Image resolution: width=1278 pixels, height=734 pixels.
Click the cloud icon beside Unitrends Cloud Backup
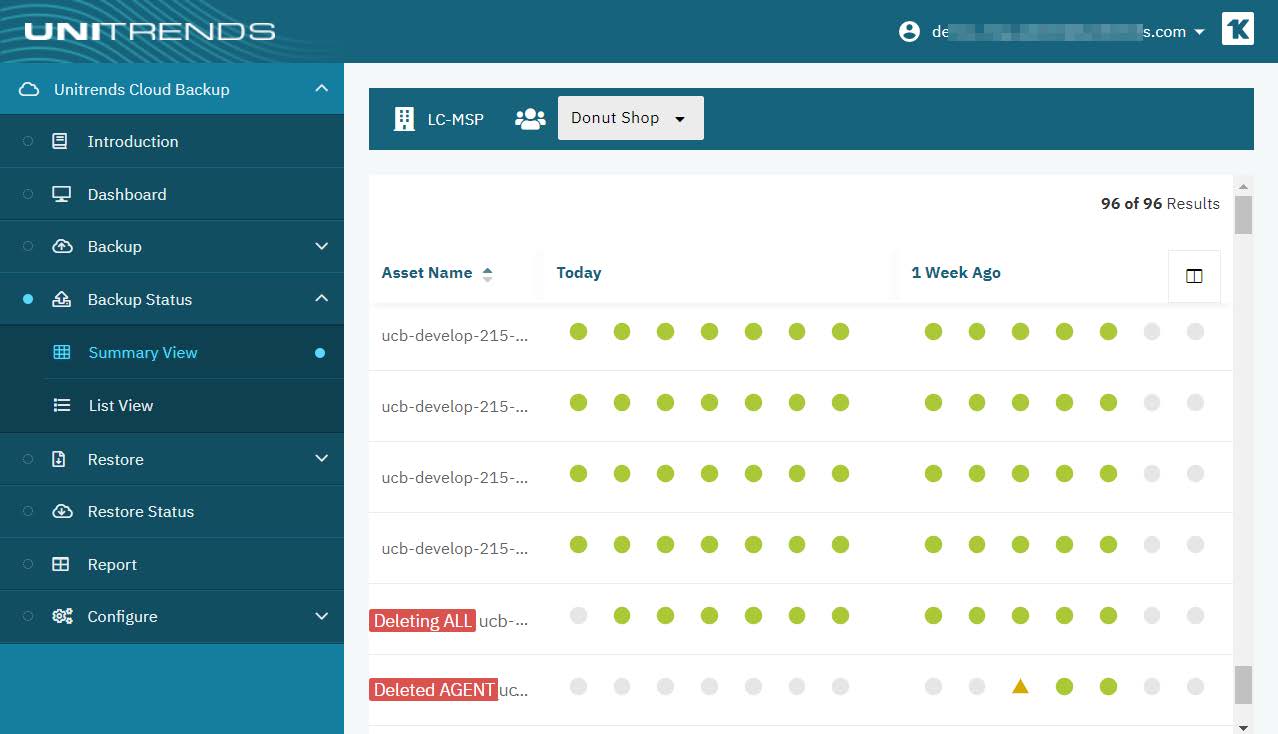click(30, 89)
